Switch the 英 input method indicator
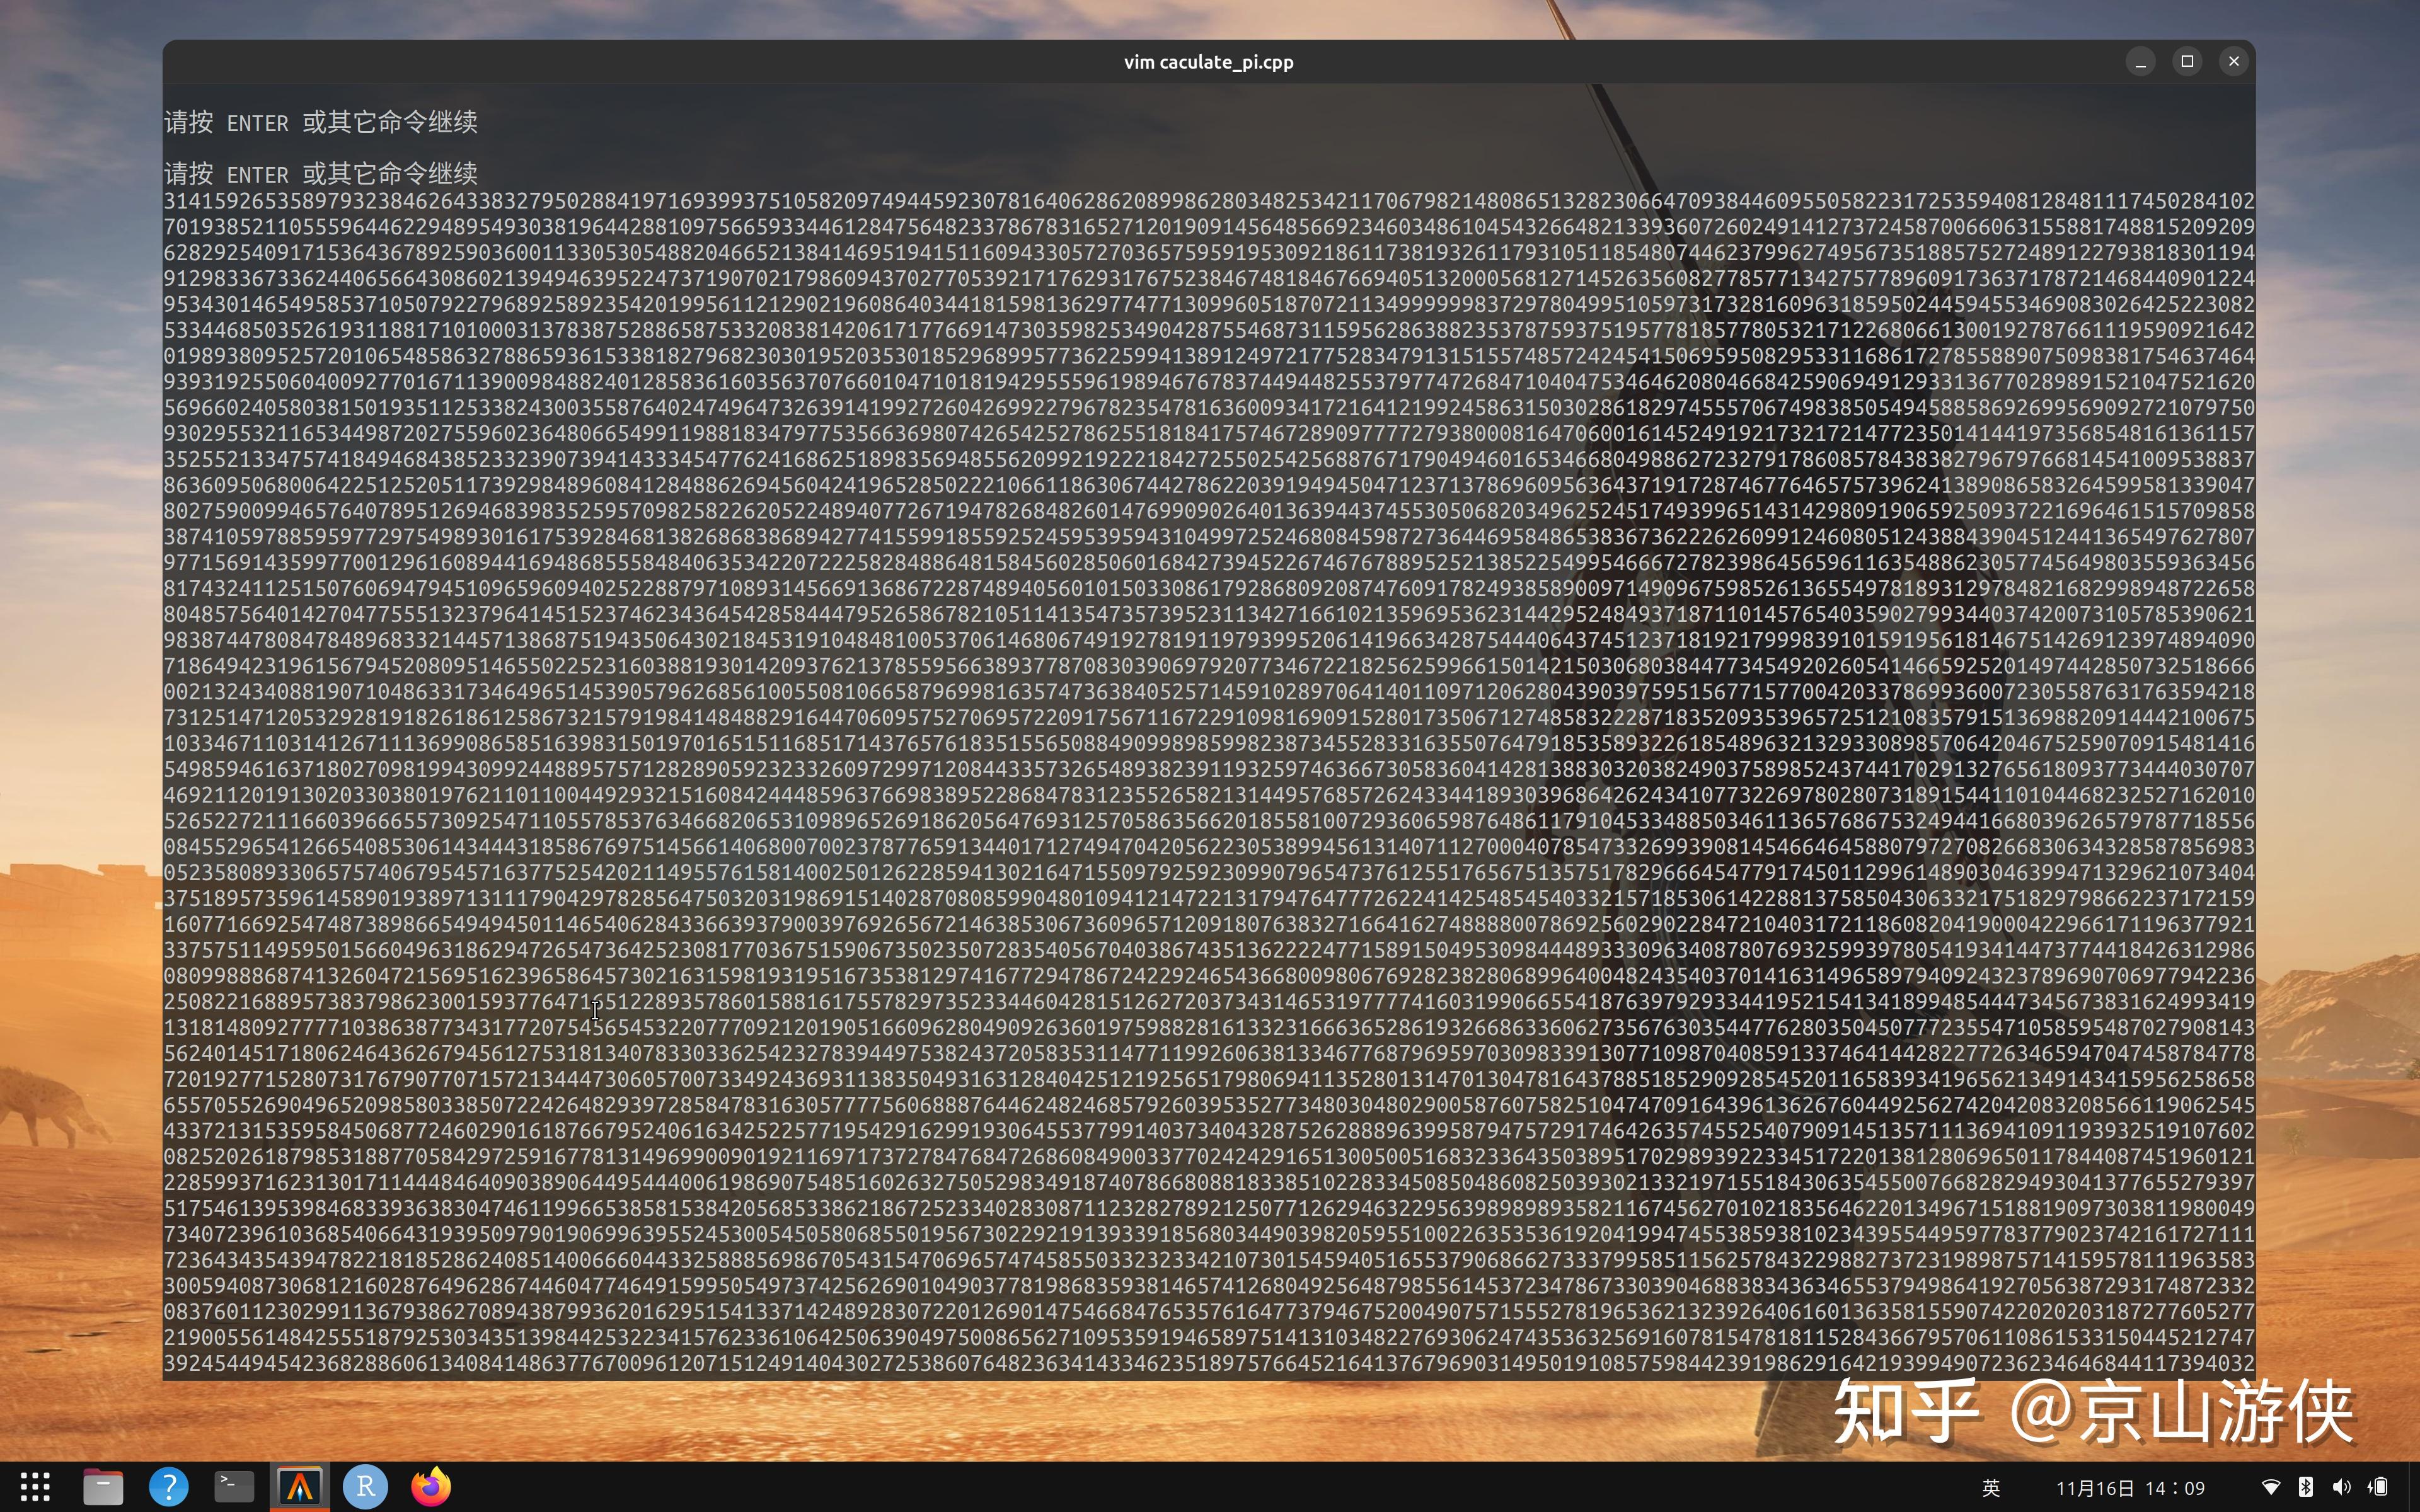Viewport: 2420px width, 1512px height. tap(1991, 1487)
